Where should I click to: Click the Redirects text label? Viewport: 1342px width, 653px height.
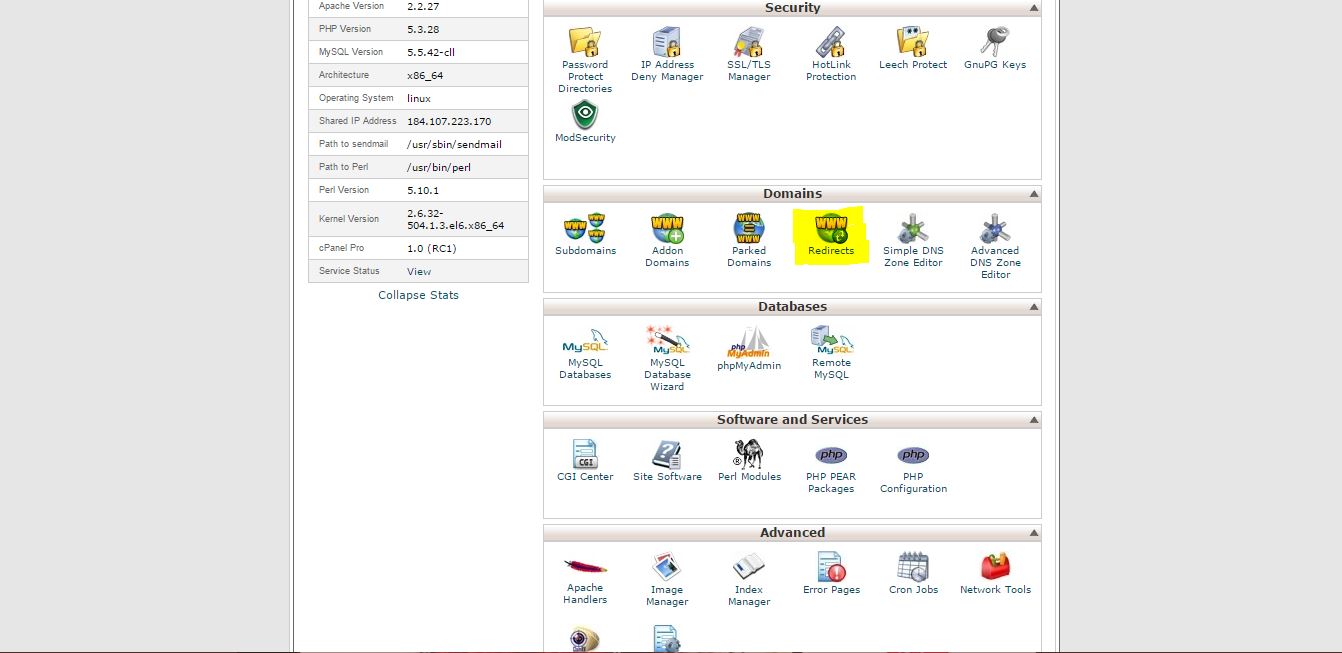831,251
